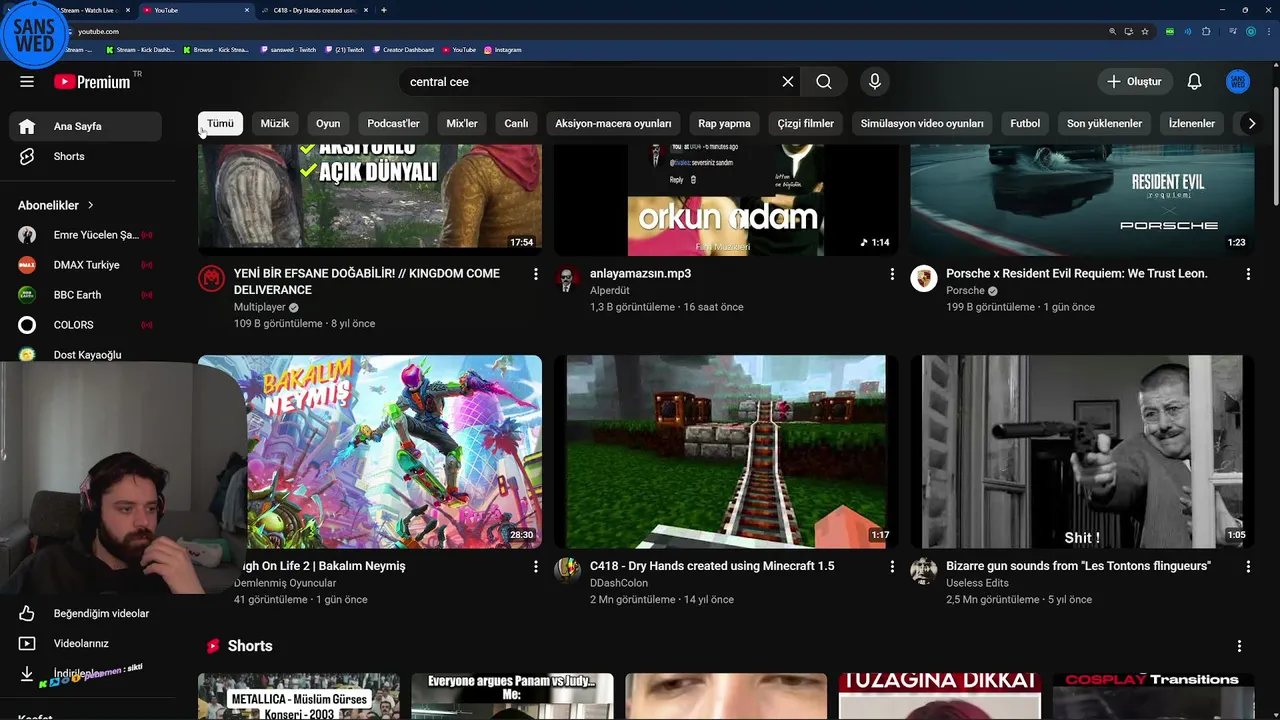Play the Resident Evil Porsche thumbnail
1280x720 pixels.
point(1082,199)
